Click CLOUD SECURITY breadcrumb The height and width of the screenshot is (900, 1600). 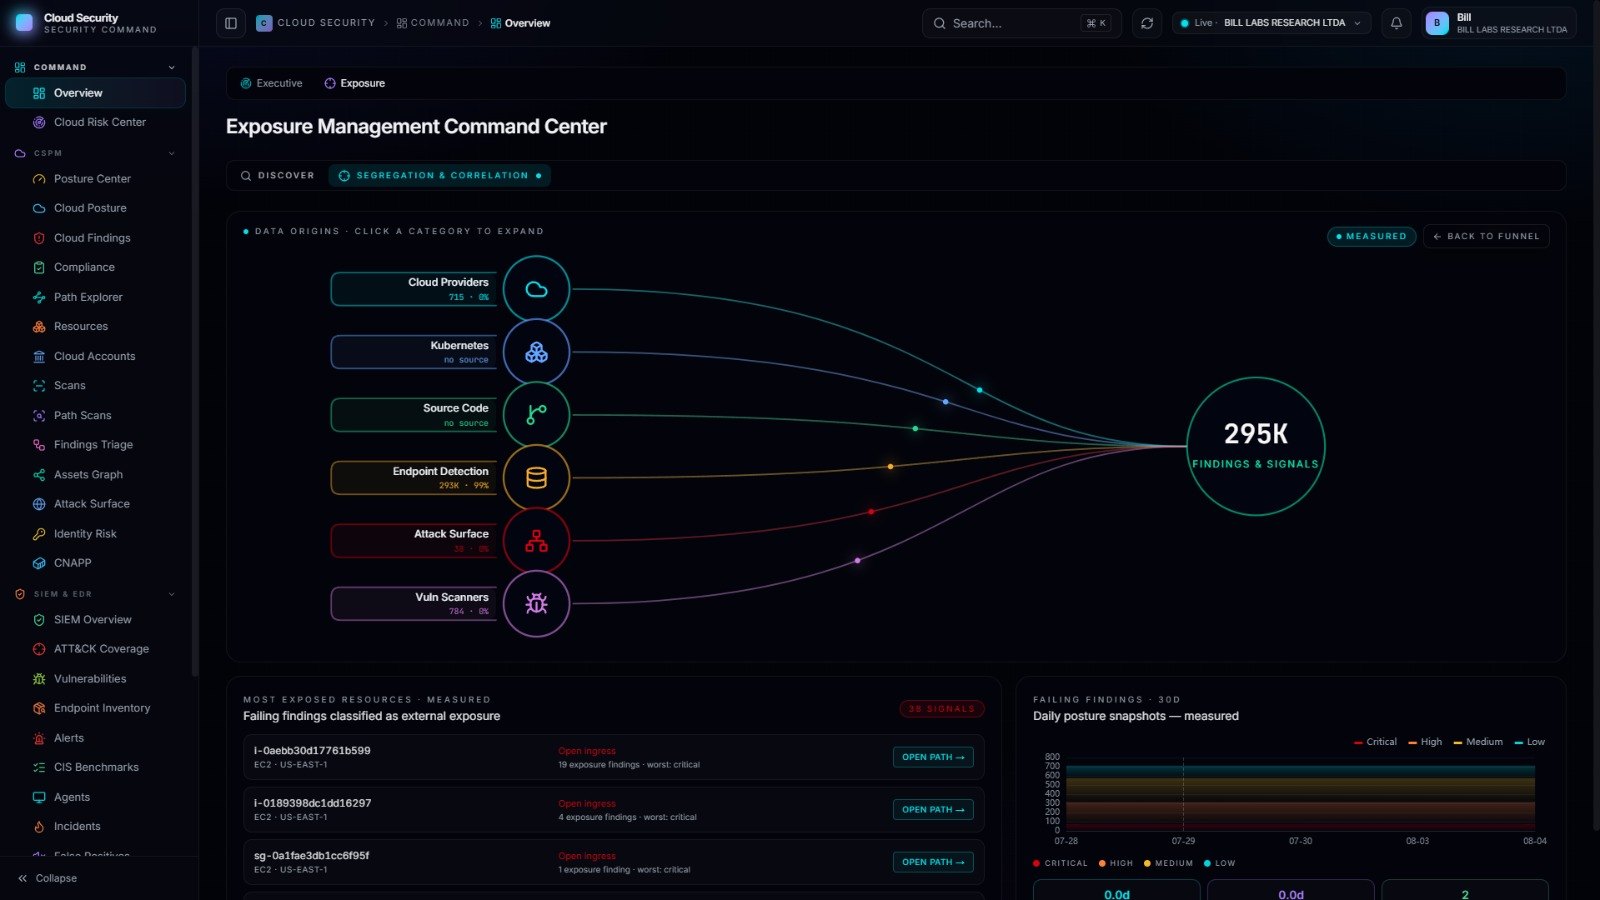point(316,23)
